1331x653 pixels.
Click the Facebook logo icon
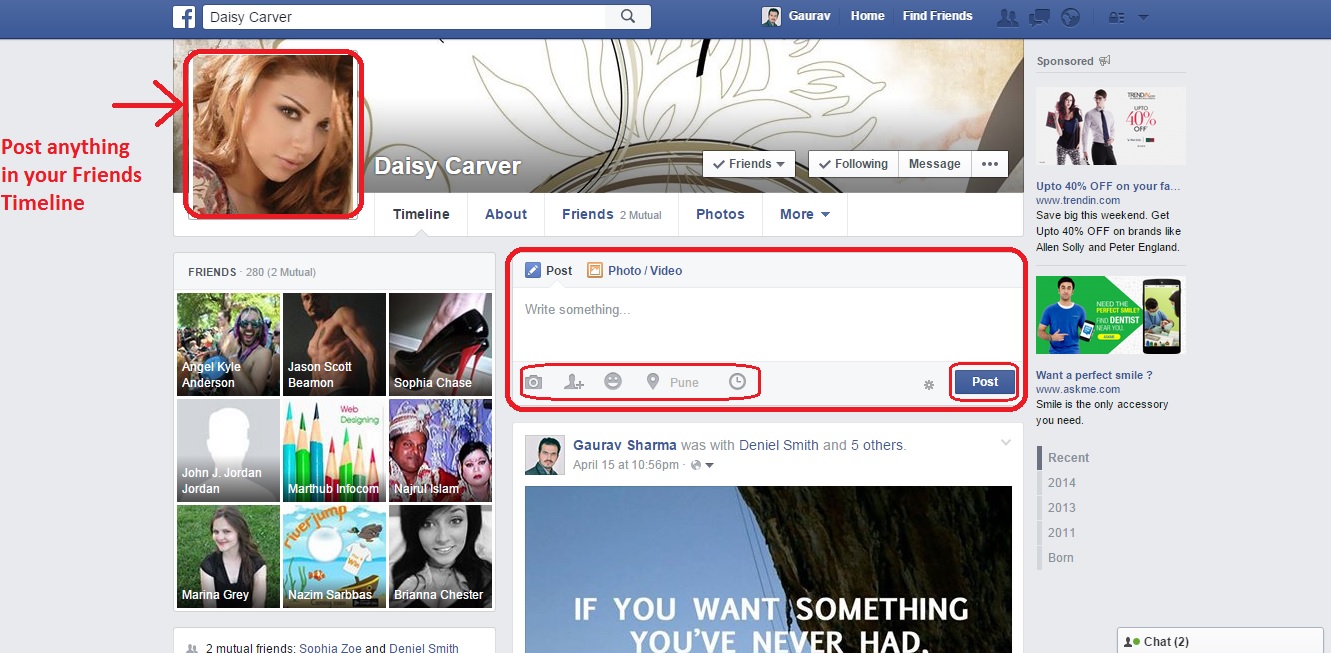pos(184,17)
